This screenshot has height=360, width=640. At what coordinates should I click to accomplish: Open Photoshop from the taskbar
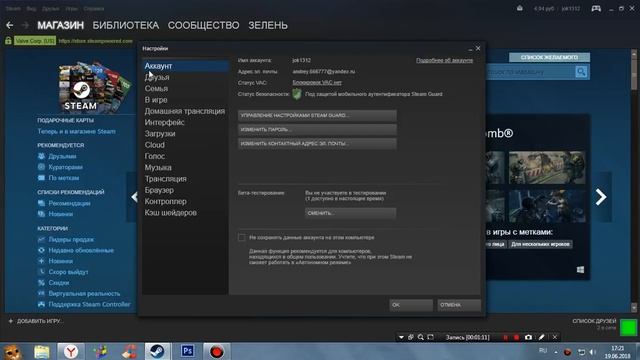pos(187,351)
